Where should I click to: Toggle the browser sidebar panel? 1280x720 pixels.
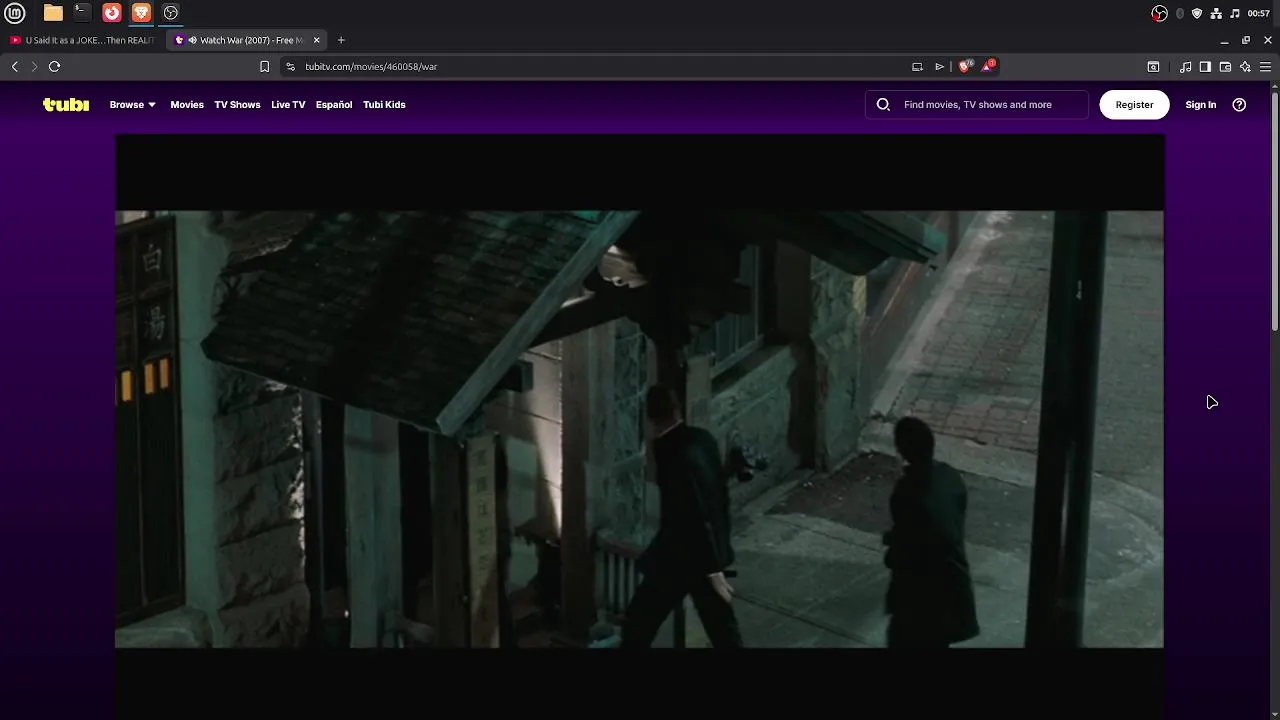1205,67
